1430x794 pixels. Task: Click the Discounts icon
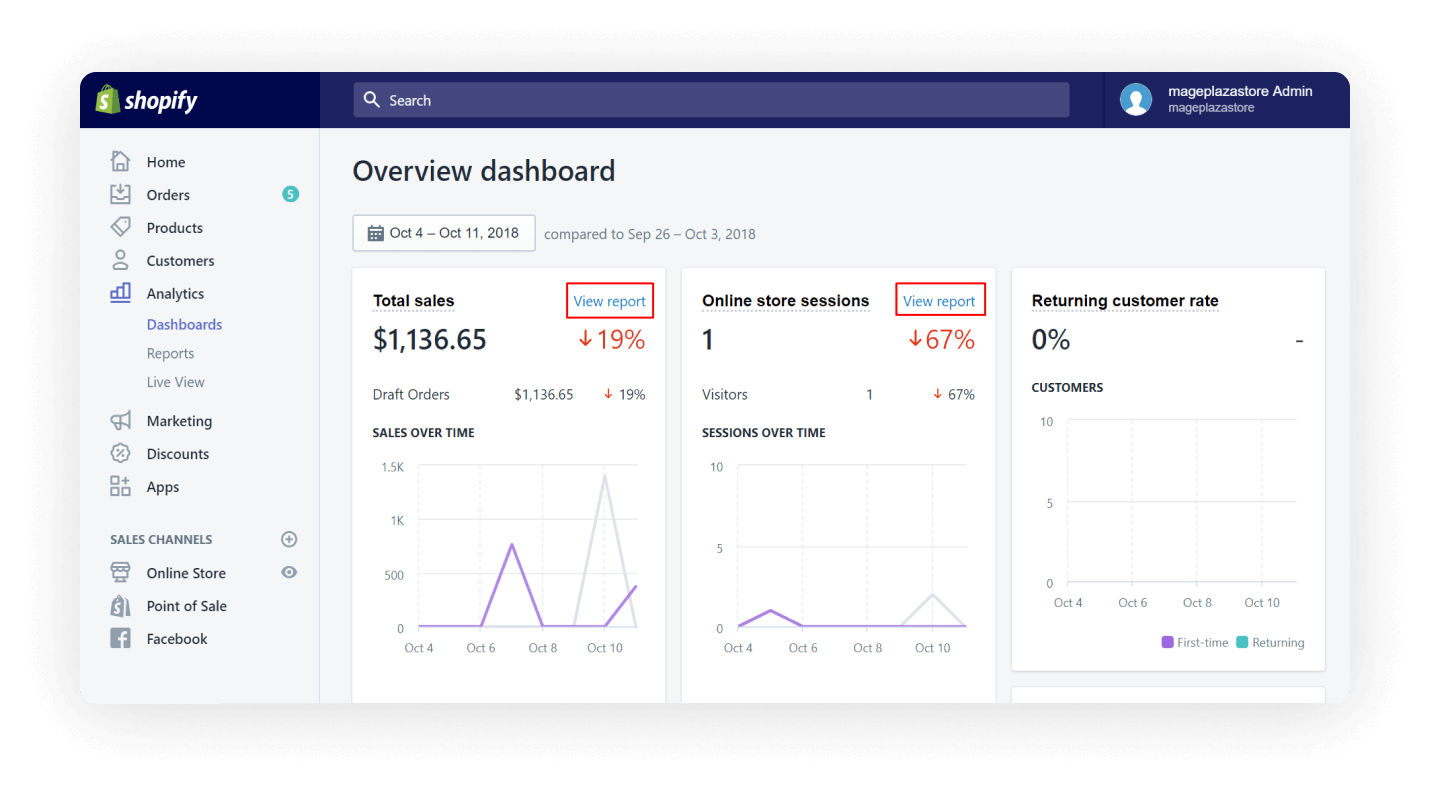pos(119,453)
